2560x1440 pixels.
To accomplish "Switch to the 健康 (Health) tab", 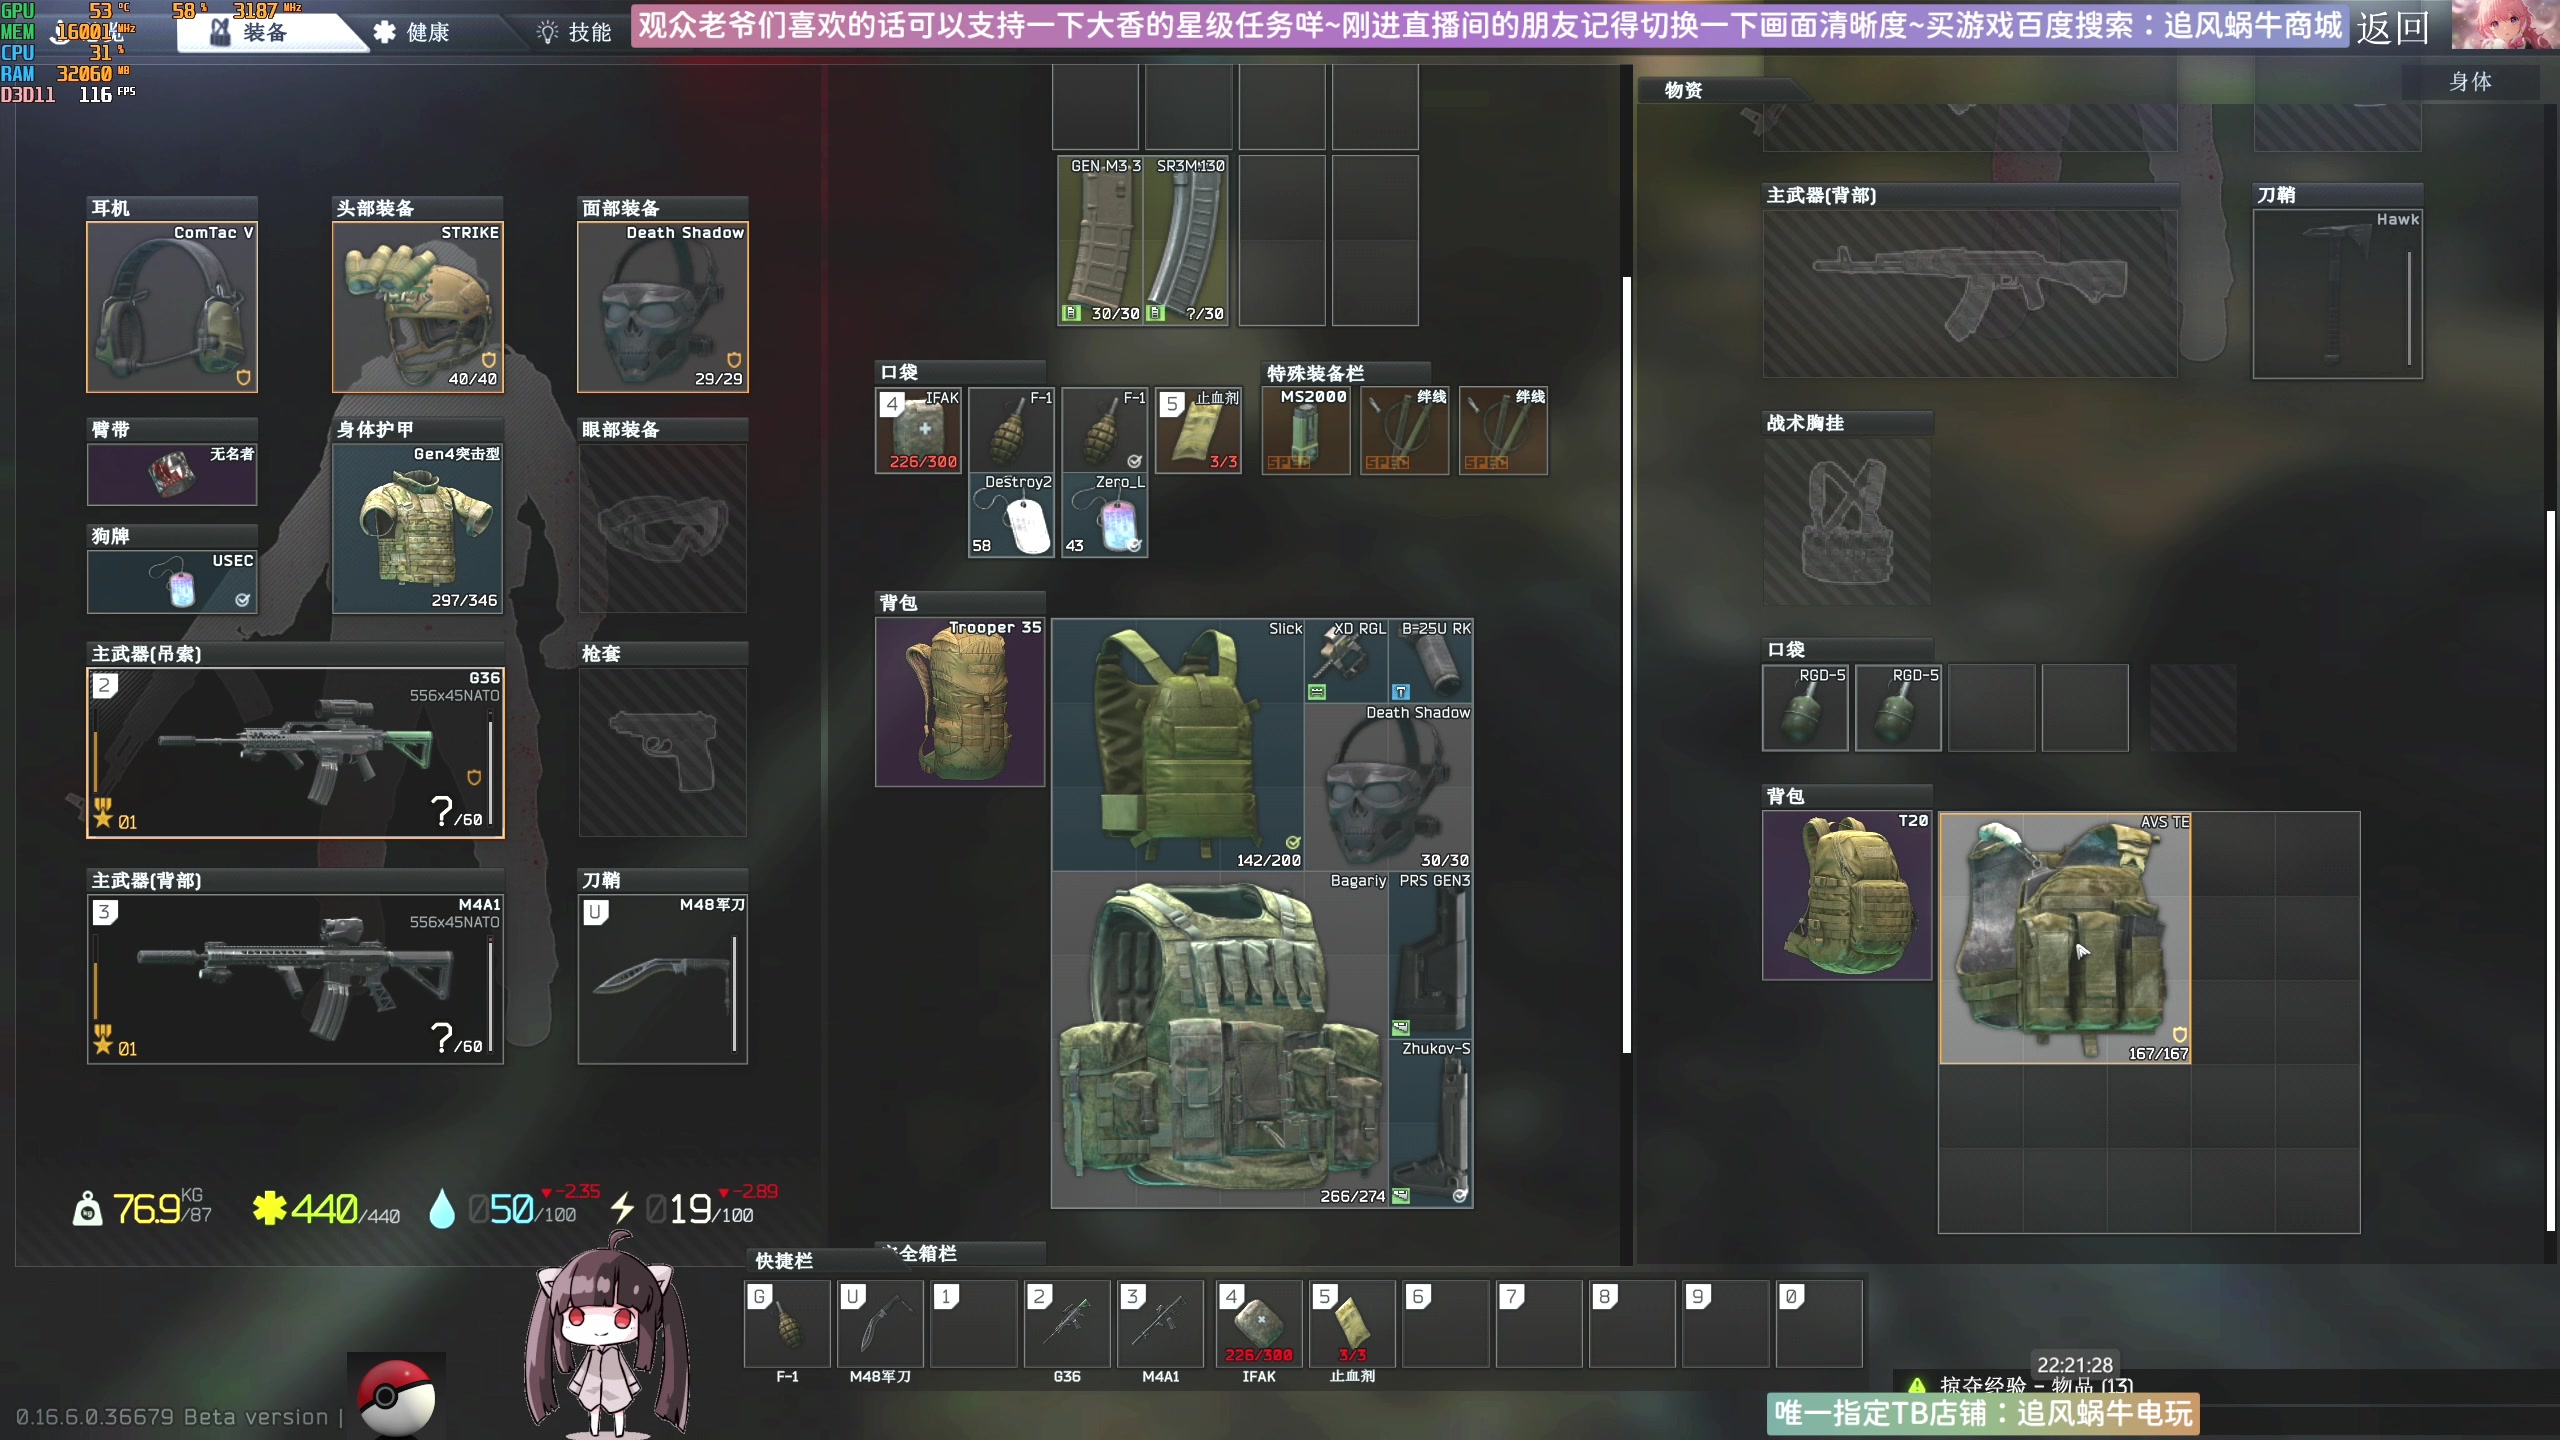I will pos(412,32).
